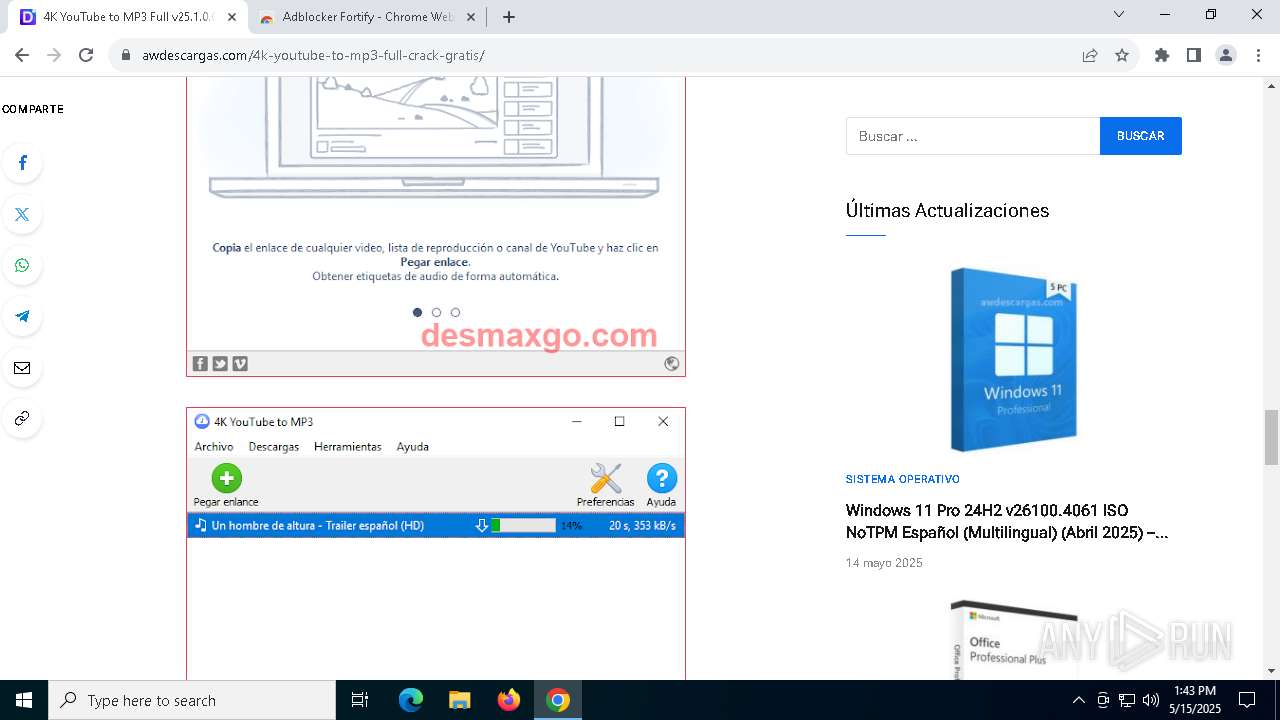The width and height of the screenshot is (1280, 720).
Task: Select Un hombre de altura download row
Action: coord(436,525)
